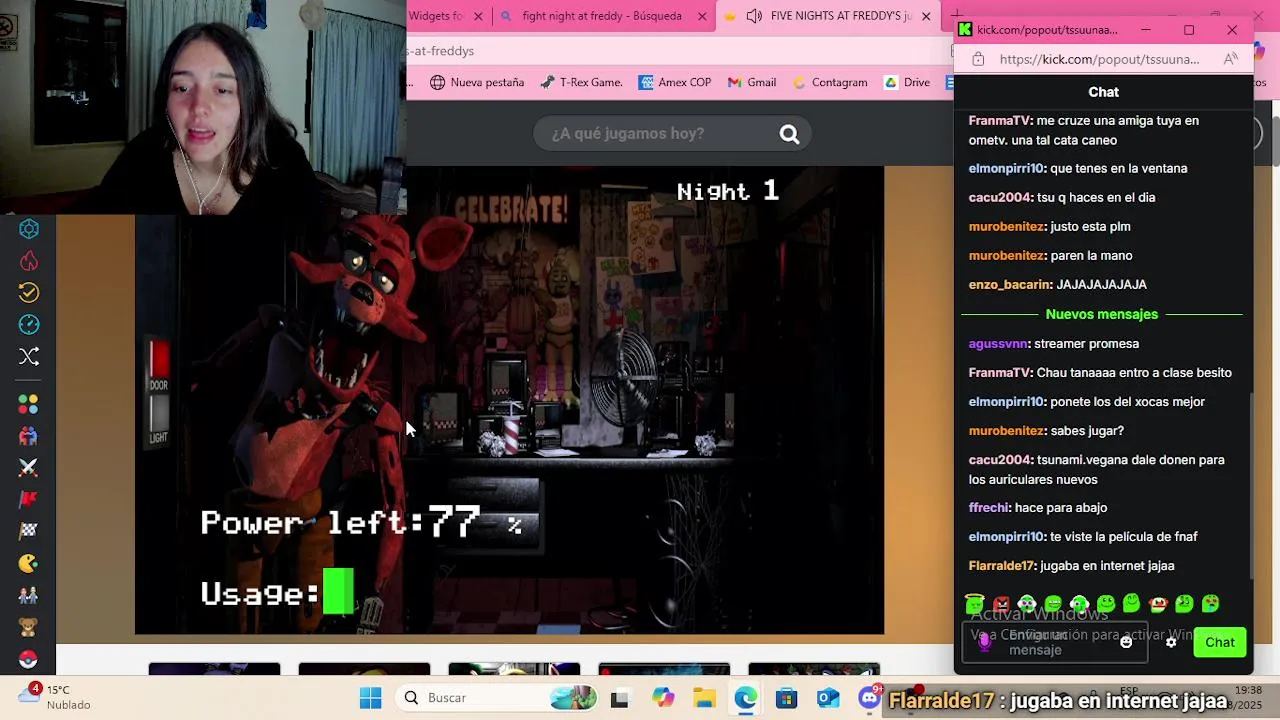
Task: Select the angel halo green emote
Action: click(975, 604)
